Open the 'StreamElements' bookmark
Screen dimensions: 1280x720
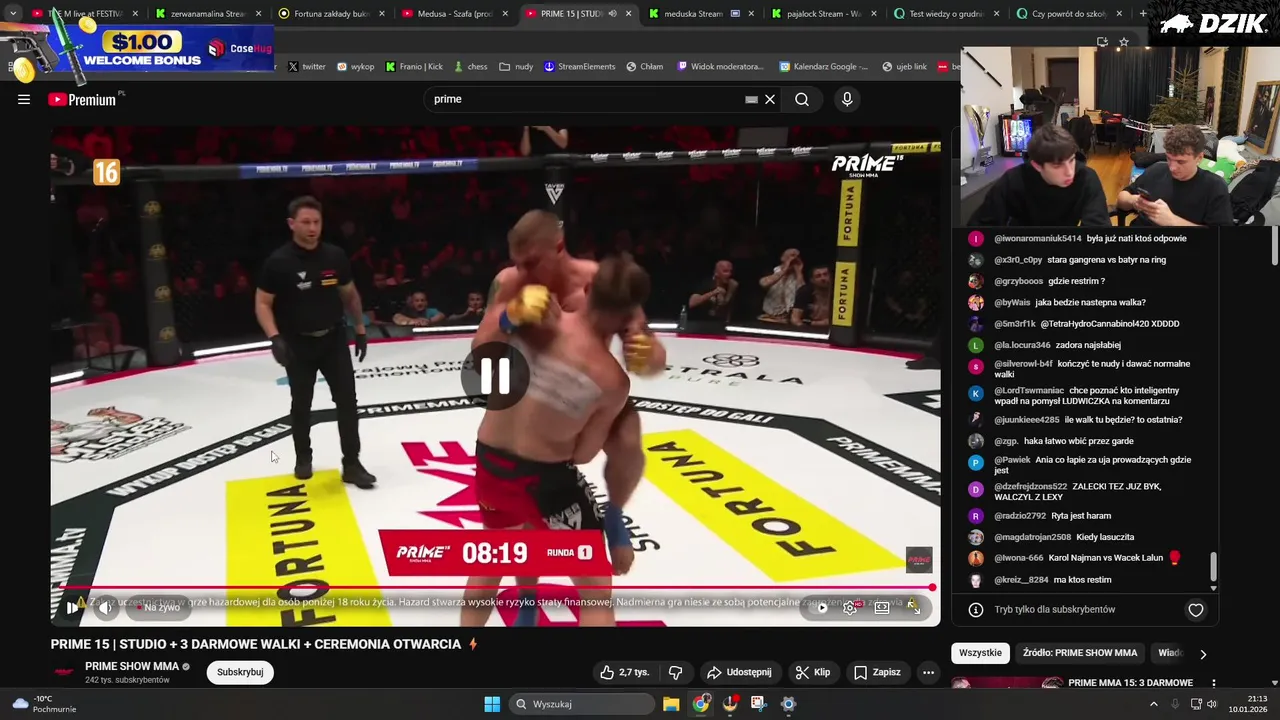(579, 67)
